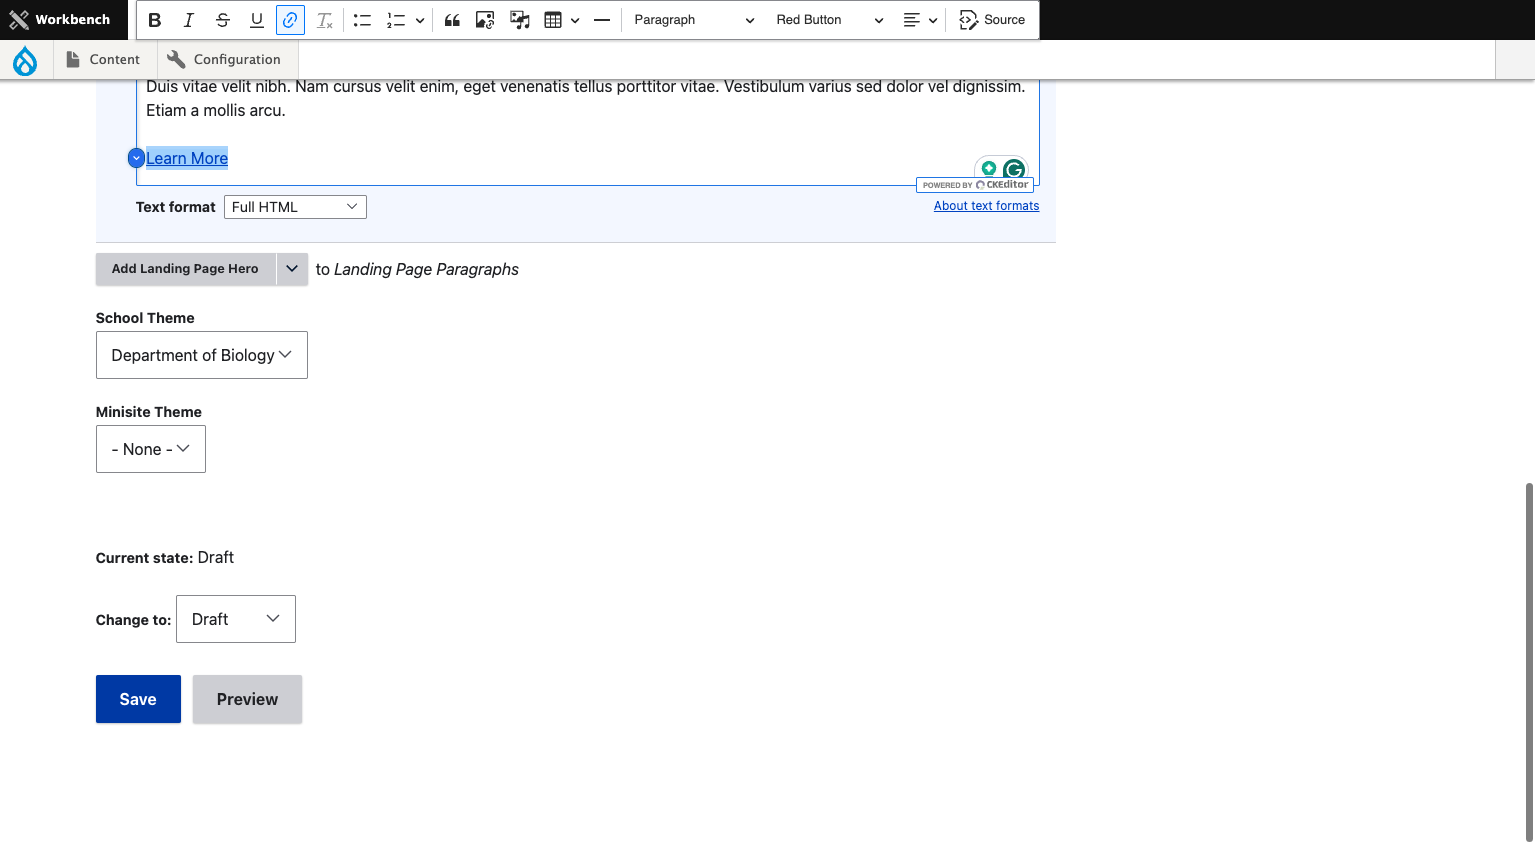Insert a horizontal line

point(602,20)
